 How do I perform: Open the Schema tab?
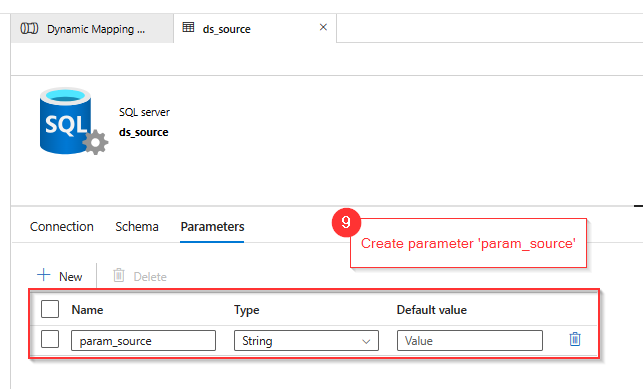click(137, 227)
